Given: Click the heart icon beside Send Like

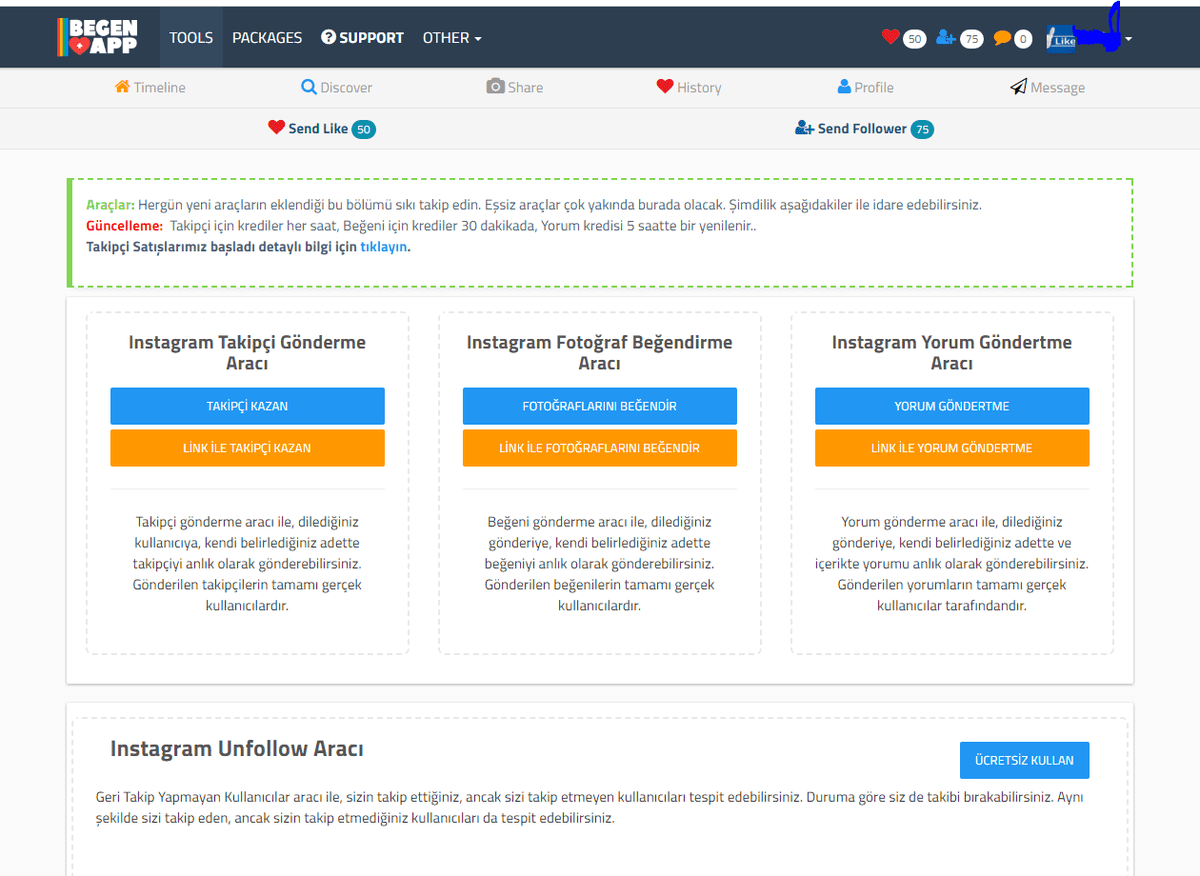Looking at the screenshot, I should point(277,128).
